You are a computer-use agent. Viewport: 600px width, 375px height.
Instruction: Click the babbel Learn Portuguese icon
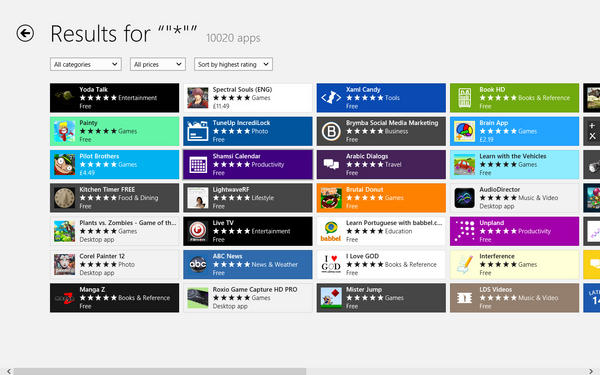[x=331, y=231]
